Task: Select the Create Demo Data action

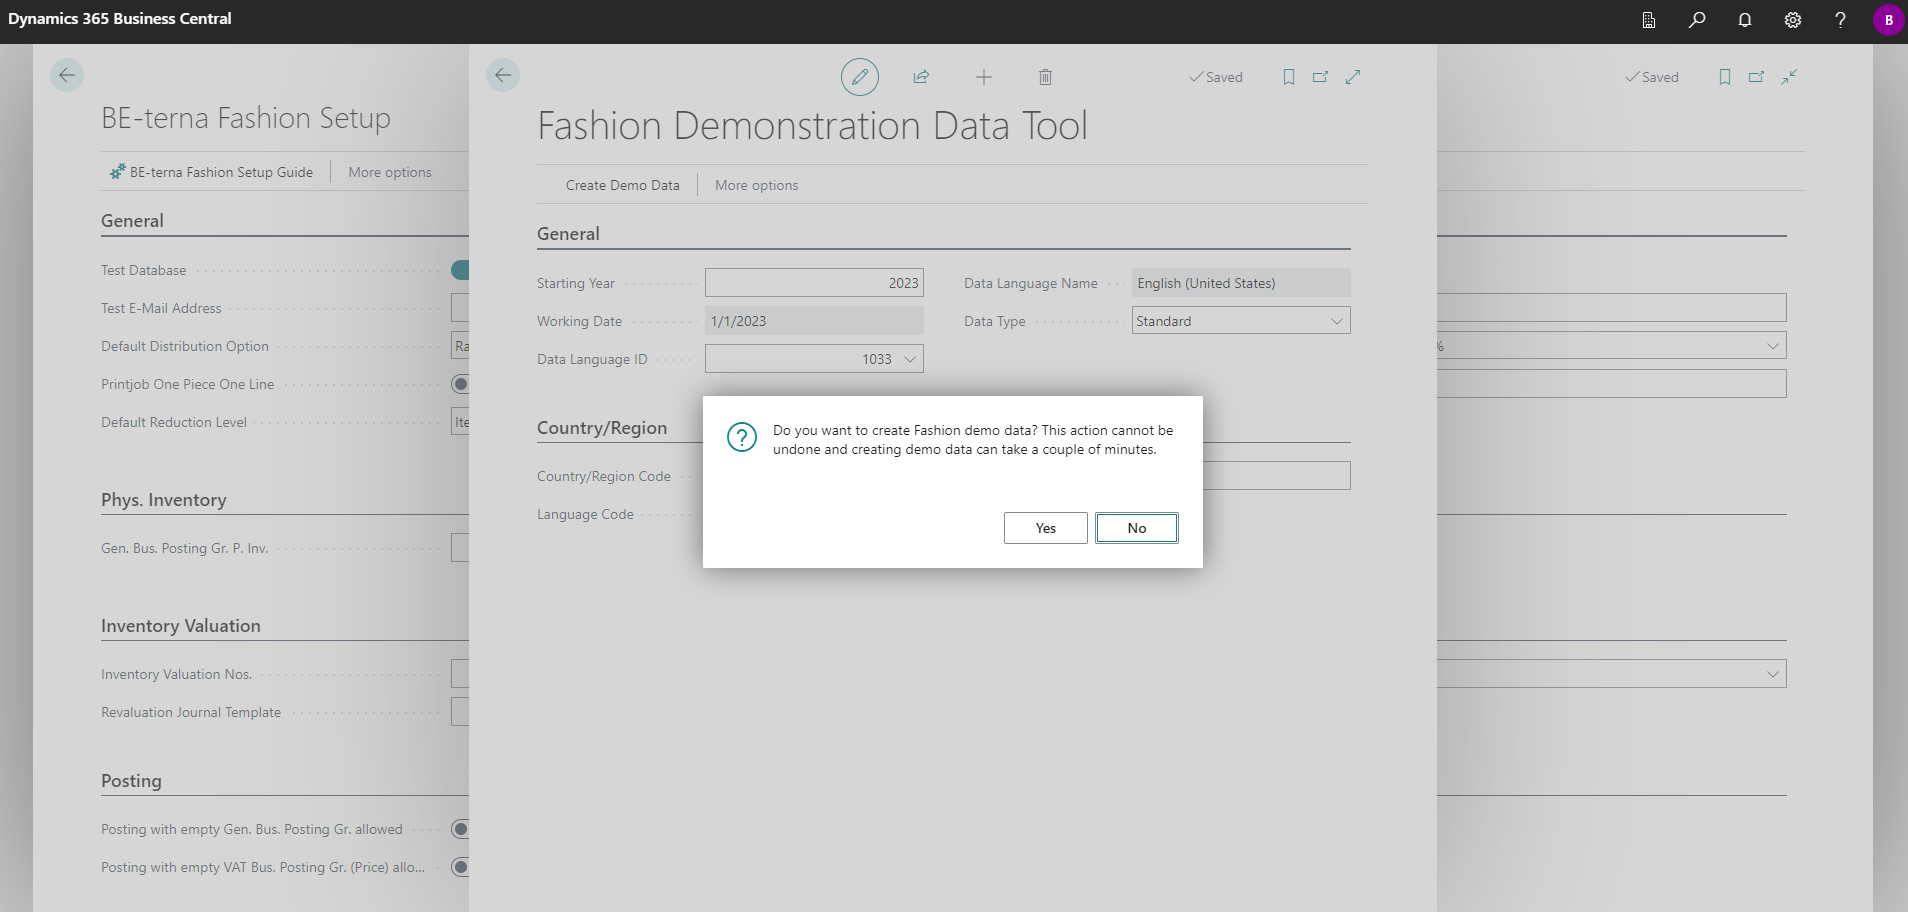Action: (622, 184)
